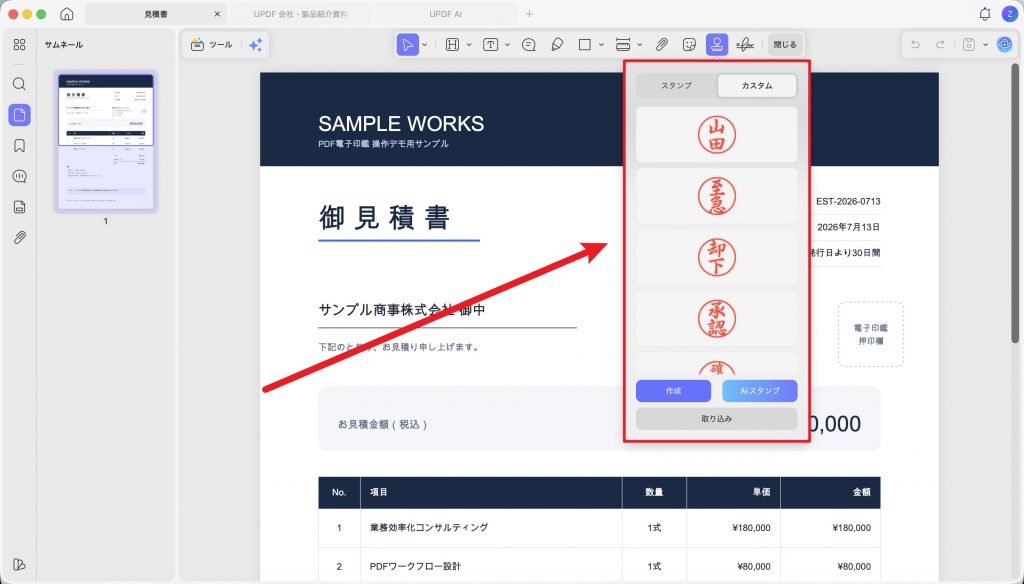Open notifications bell icon
The height and width of the screenshot is (584, 1024).
pyautogui.click(x=985, y=14)
